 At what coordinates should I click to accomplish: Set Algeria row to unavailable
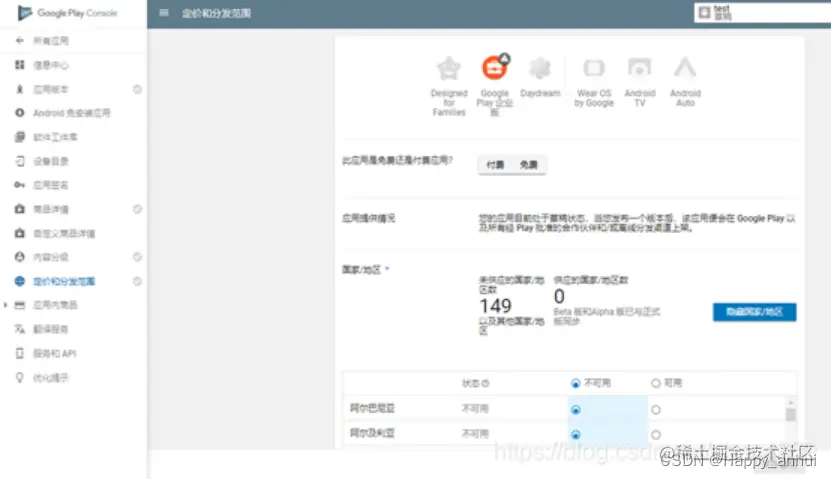[x=576, y=434]
